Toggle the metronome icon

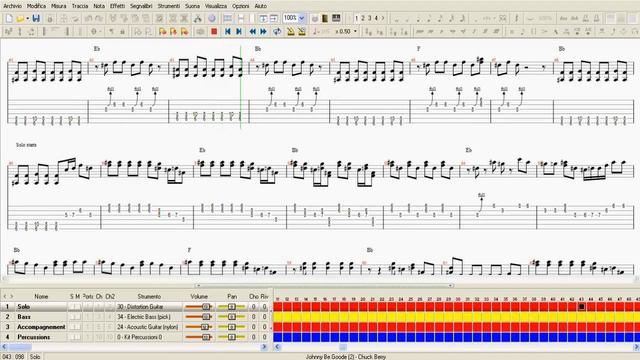click(x=291, y=31)
